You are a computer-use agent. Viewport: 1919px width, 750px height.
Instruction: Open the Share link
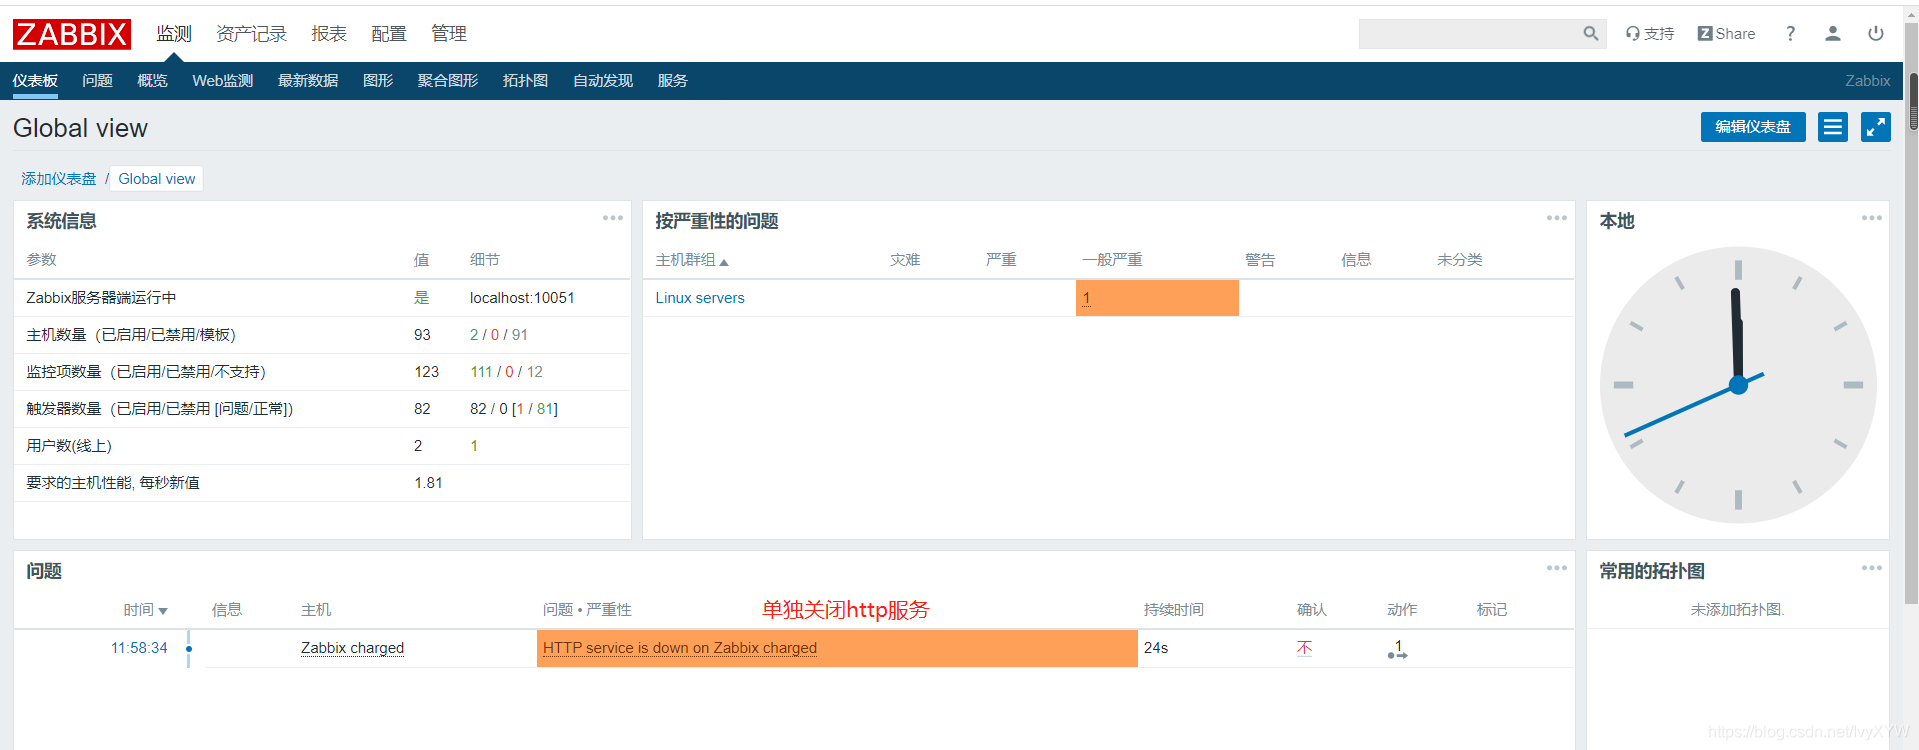(x=1726, y=34)
